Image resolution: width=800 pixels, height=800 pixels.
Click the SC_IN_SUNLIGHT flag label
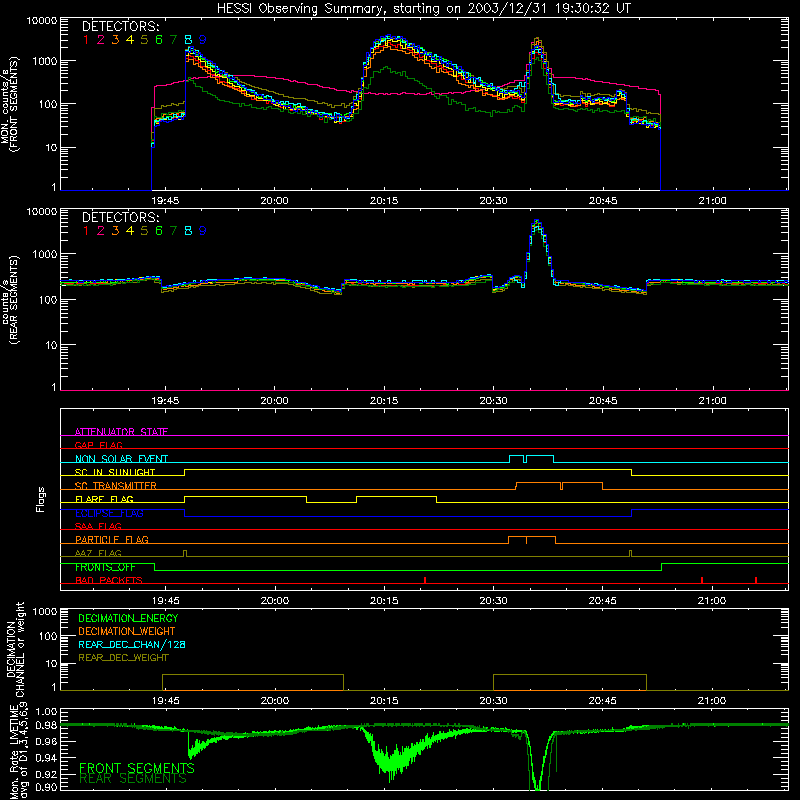click(x=115, y=472)
